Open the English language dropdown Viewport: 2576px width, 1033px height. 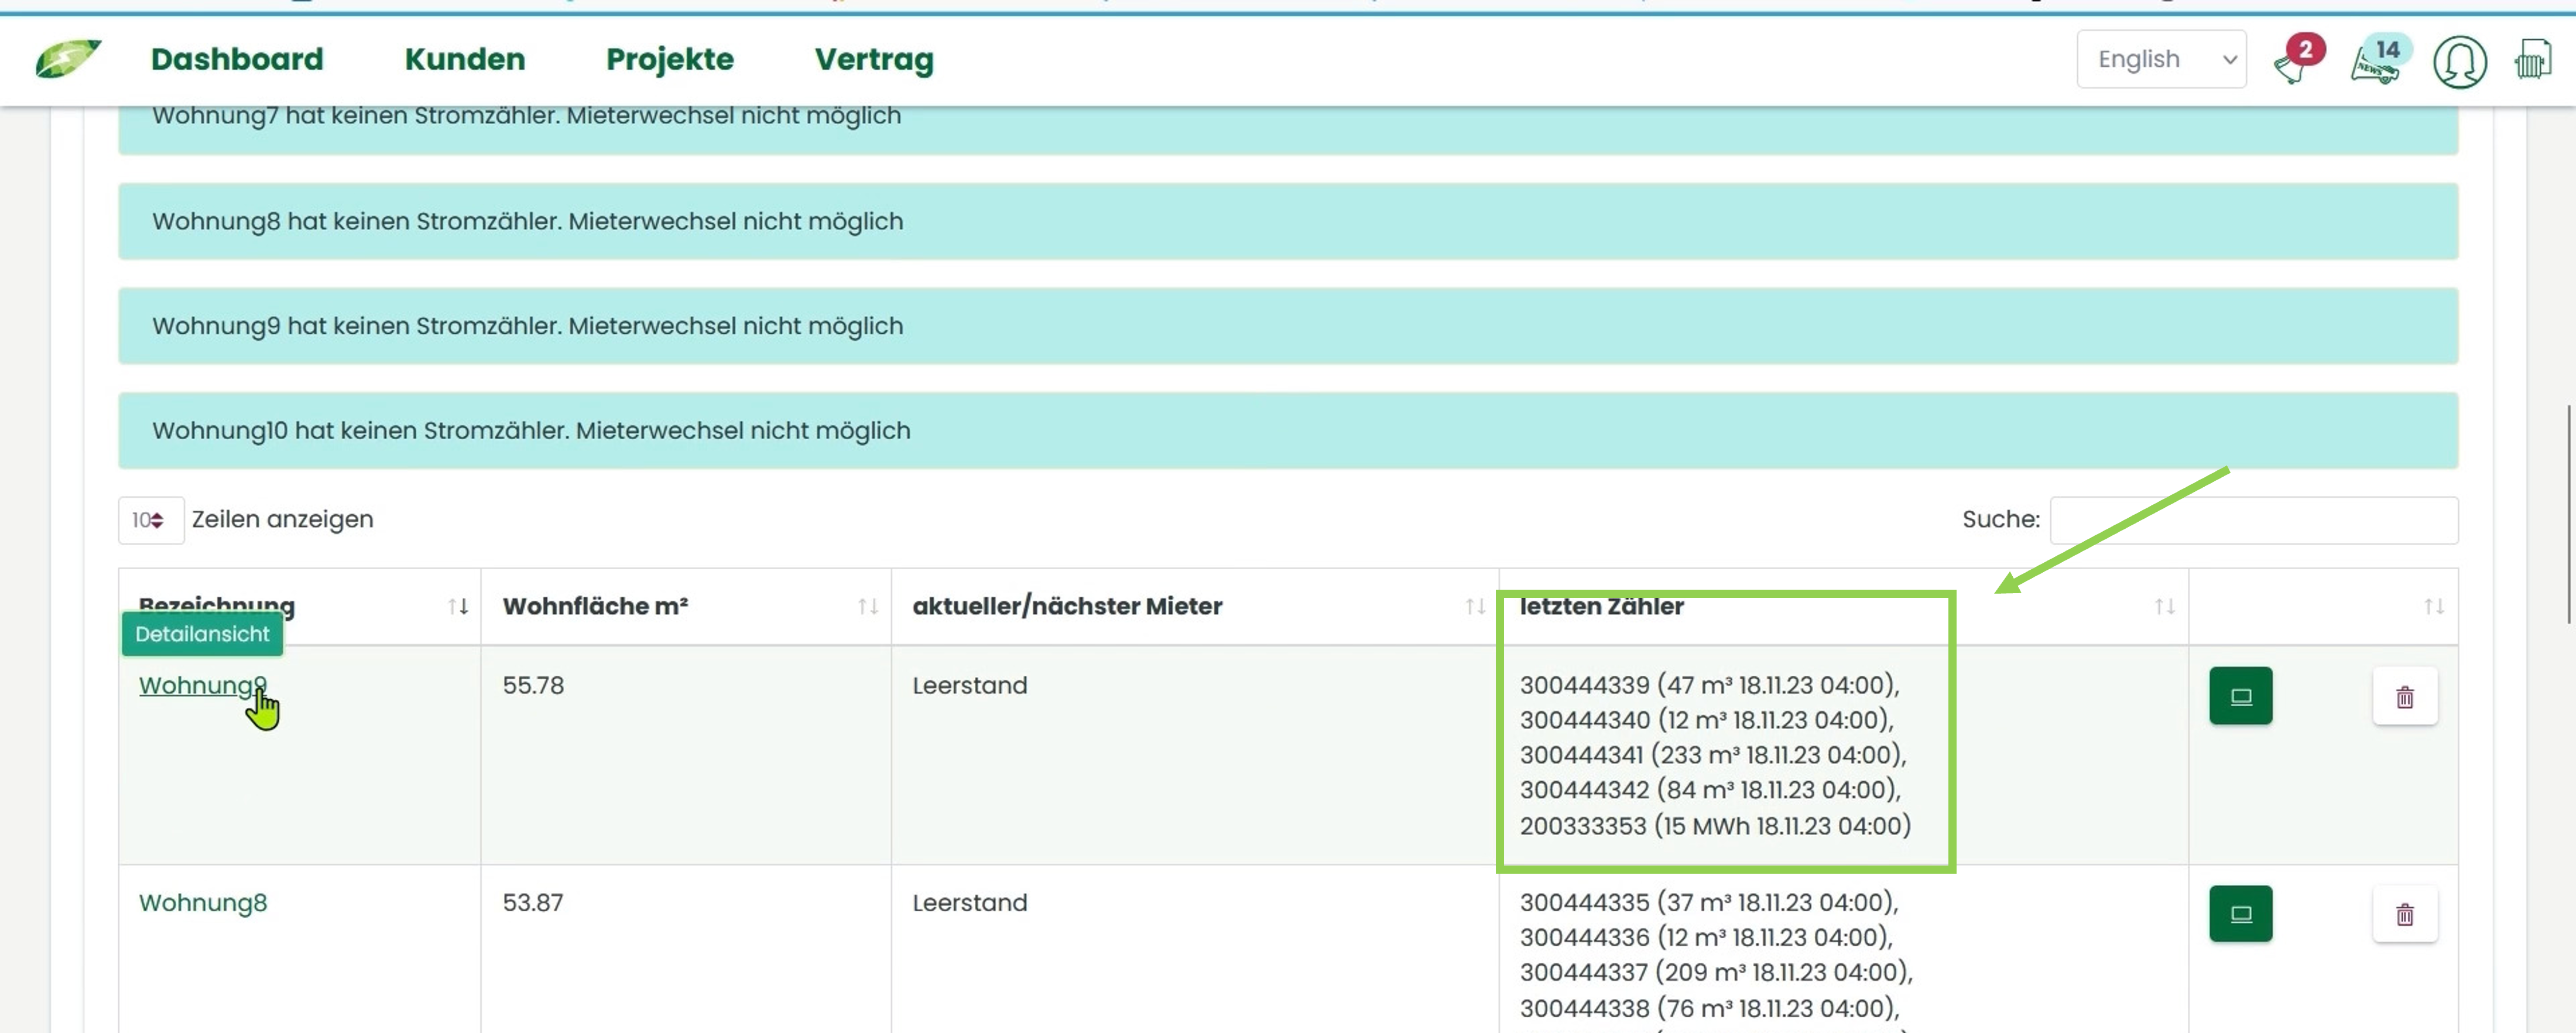coord(2161,59)
